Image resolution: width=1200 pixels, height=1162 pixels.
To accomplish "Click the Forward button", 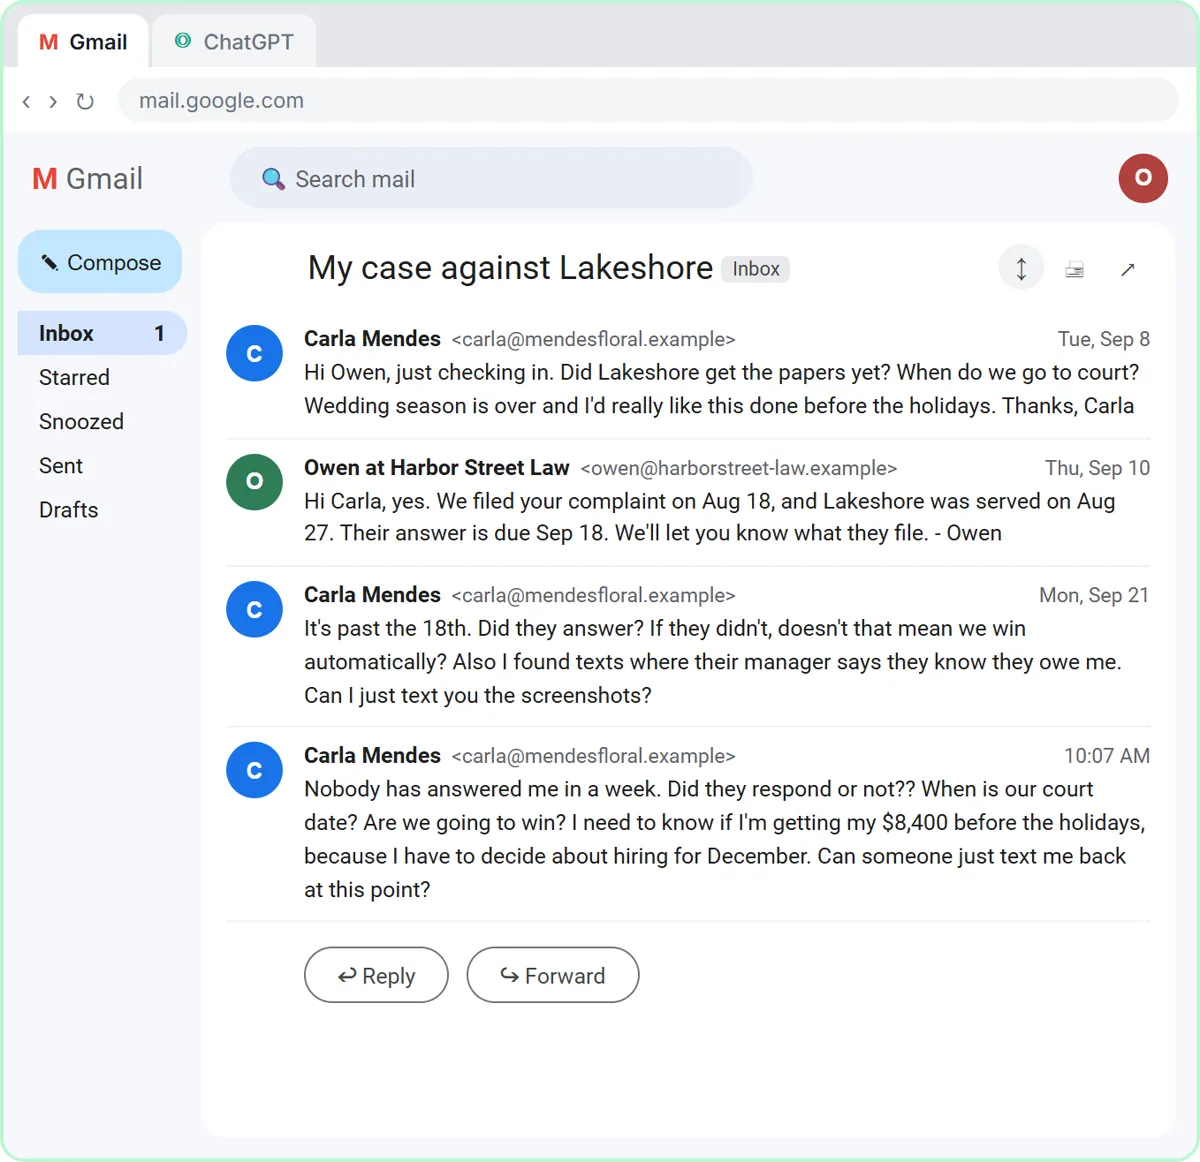I will pos(553,975).
